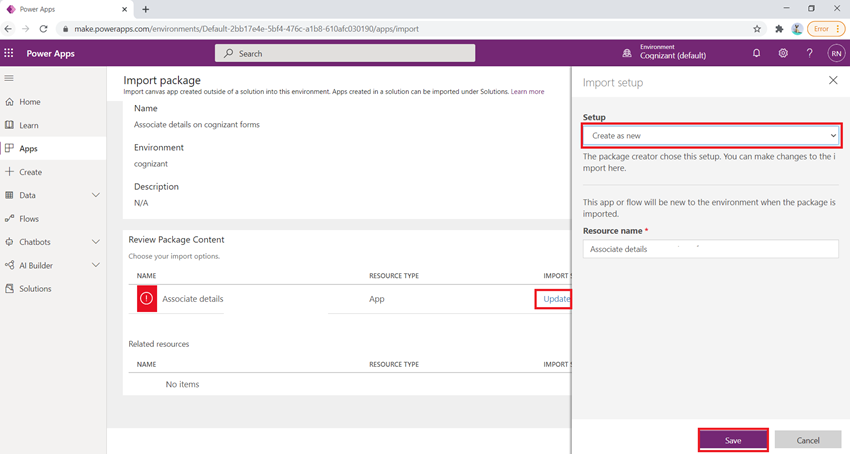Image resolution: width=850 pixels, height=454 pixels.
Task: Click the Learn book icon in sidebar
Action: 9,125
